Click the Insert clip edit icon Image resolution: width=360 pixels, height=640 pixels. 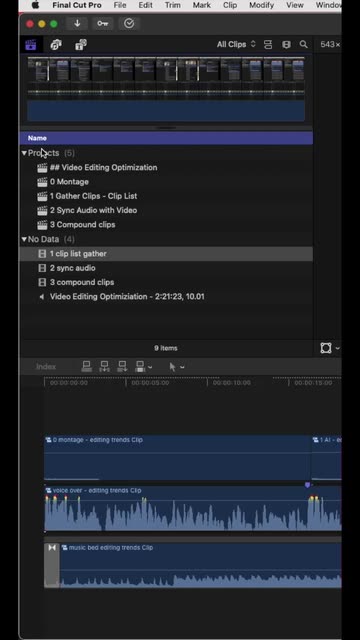click(x=104, y=367)
